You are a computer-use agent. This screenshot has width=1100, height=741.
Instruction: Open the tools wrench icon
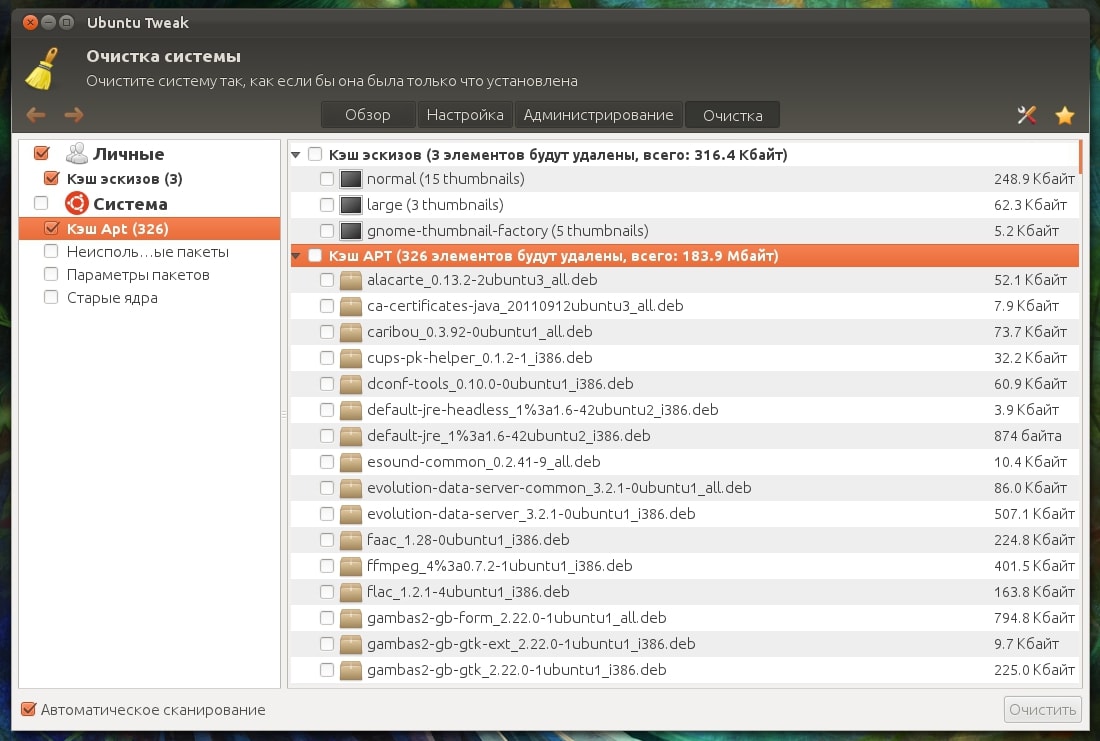coord(1026,114)
